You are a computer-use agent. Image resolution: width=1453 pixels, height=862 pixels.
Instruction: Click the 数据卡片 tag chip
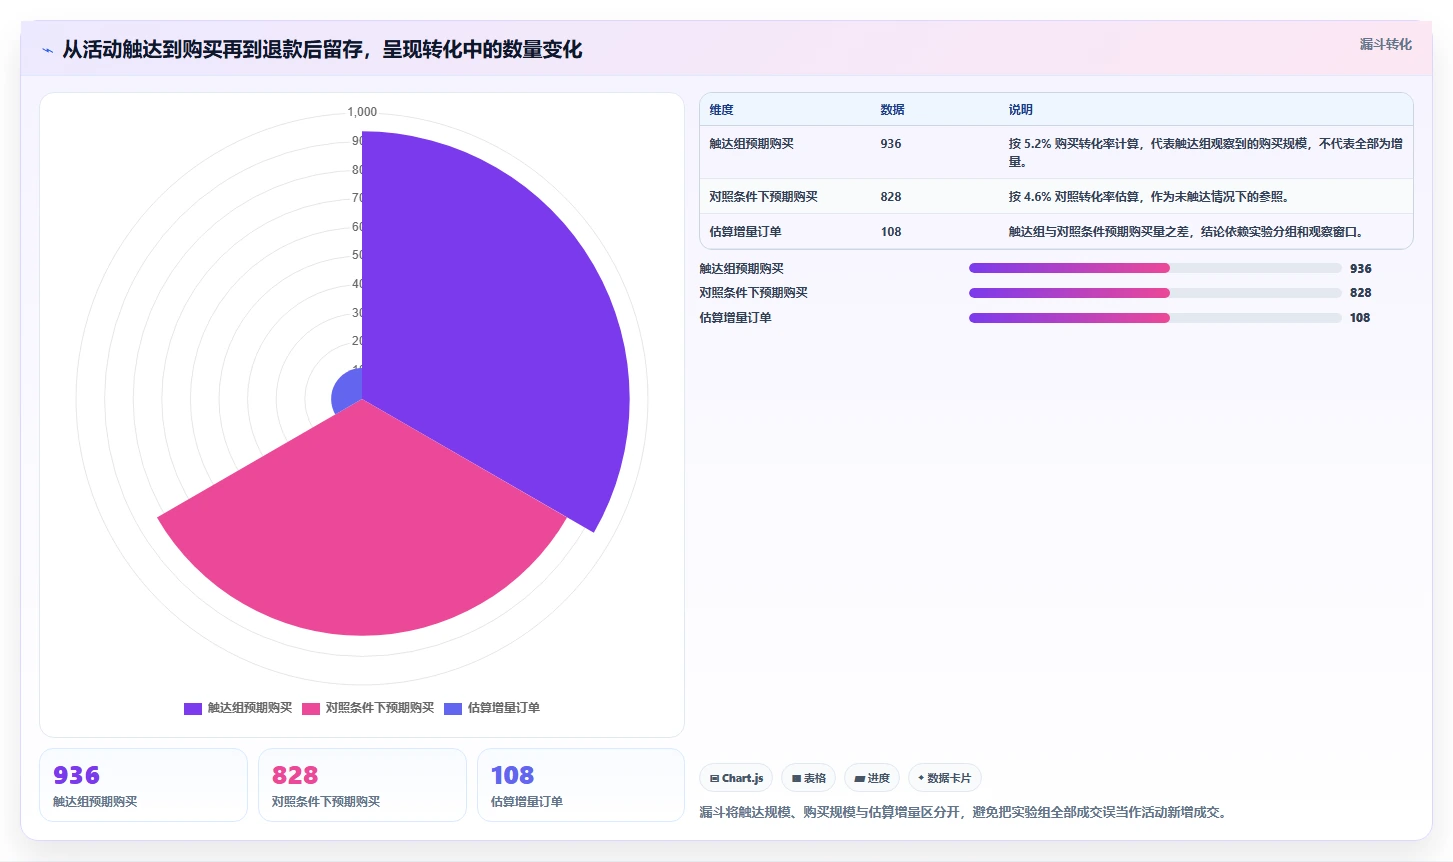pyautogui.click(x=945, y=778)
